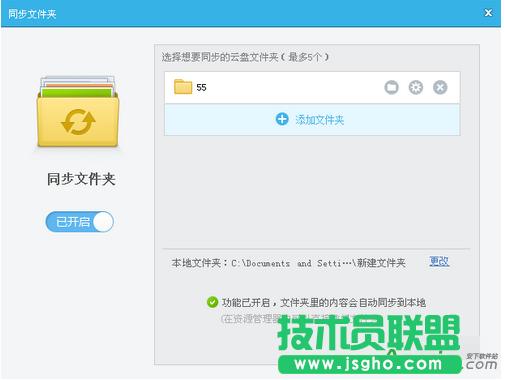Click the 本地文件夹 path text
Viewport: 505px width, 380px height.
288,263
